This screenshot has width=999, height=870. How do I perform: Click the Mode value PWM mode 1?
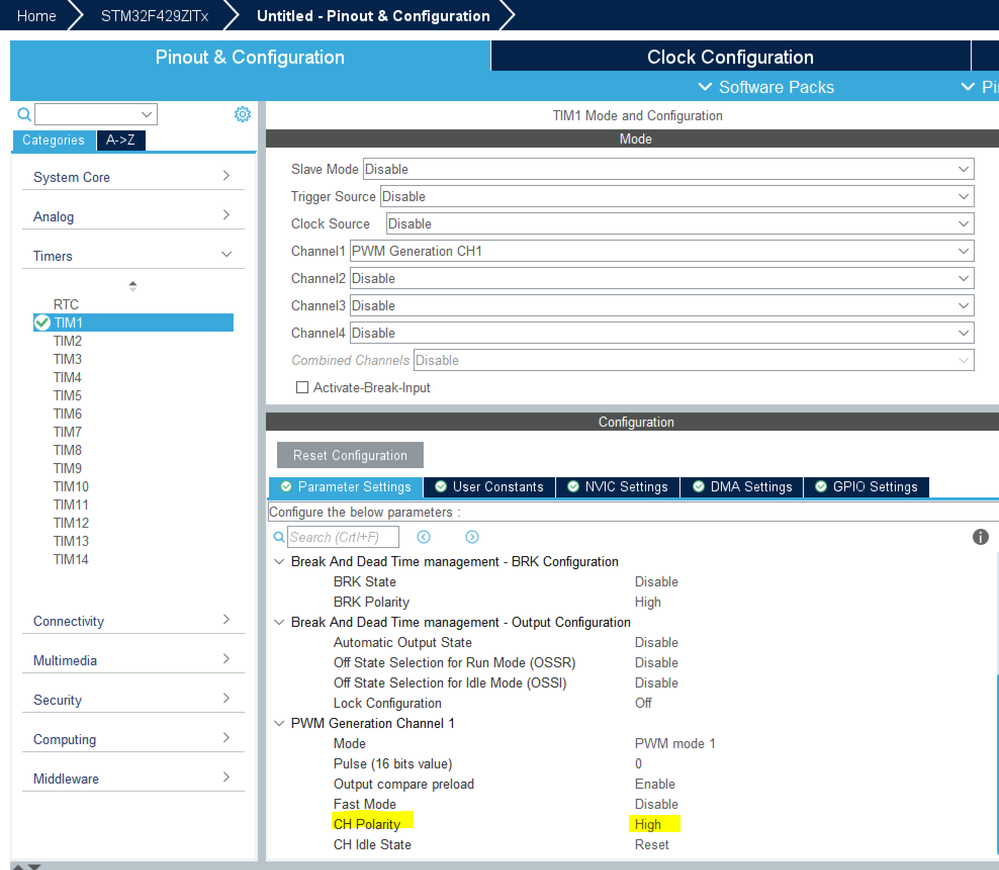point(675,744)
